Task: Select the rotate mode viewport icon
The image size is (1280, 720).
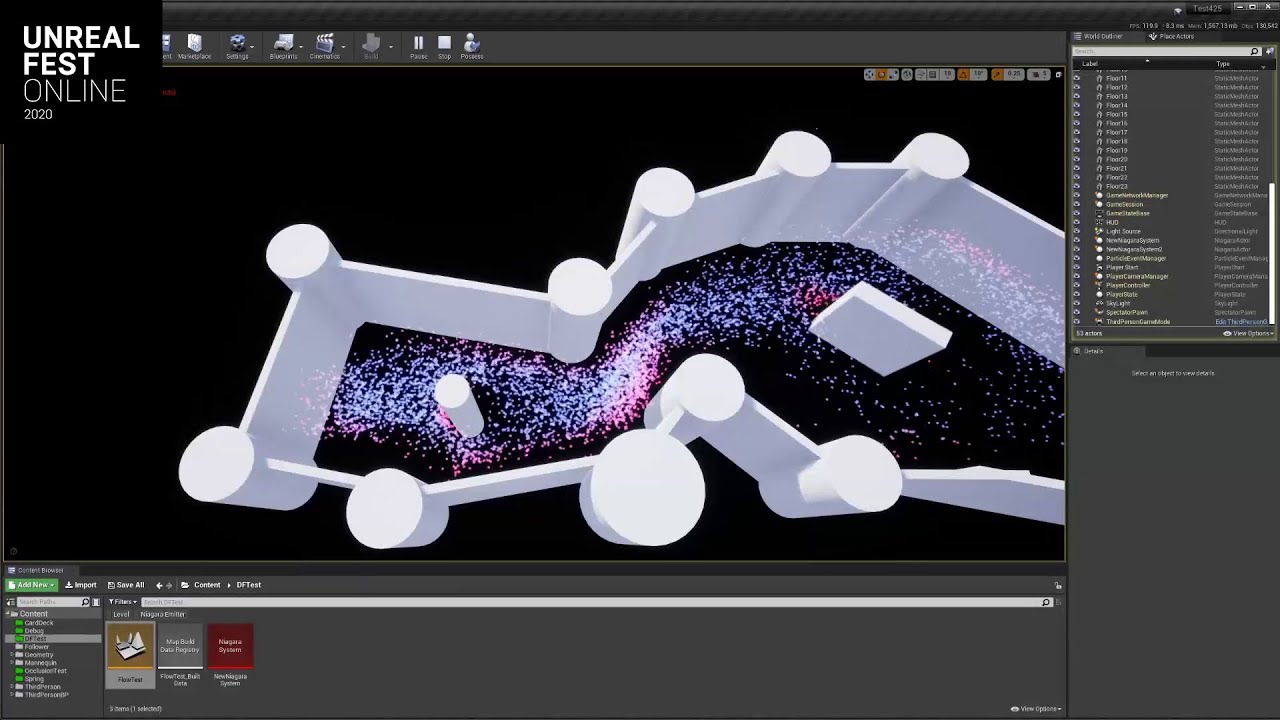Action: 881,74
